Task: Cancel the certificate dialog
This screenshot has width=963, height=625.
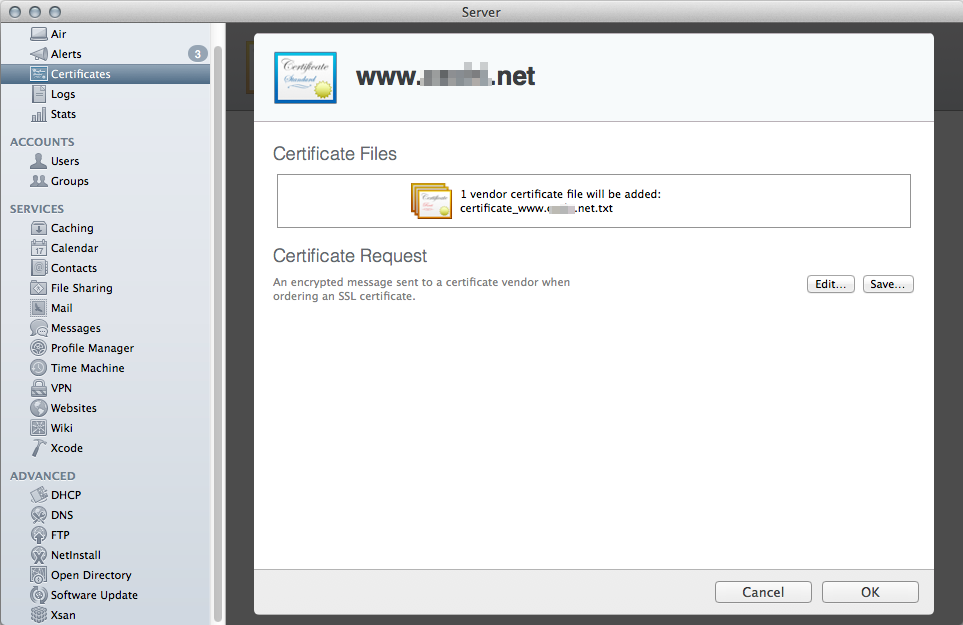Action: 763,592
